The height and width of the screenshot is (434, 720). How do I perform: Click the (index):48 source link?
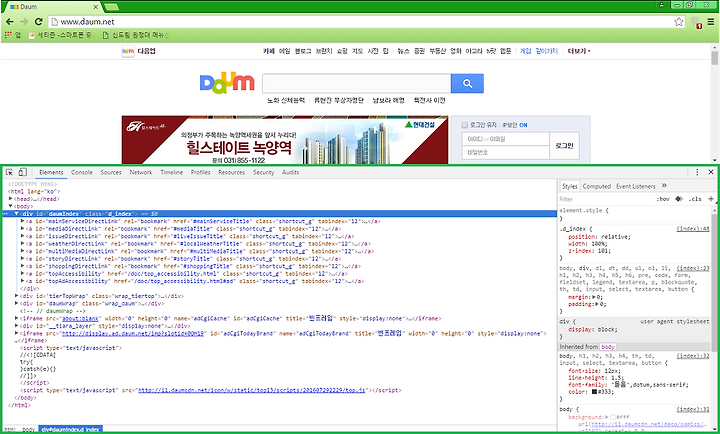click(692, 229)
